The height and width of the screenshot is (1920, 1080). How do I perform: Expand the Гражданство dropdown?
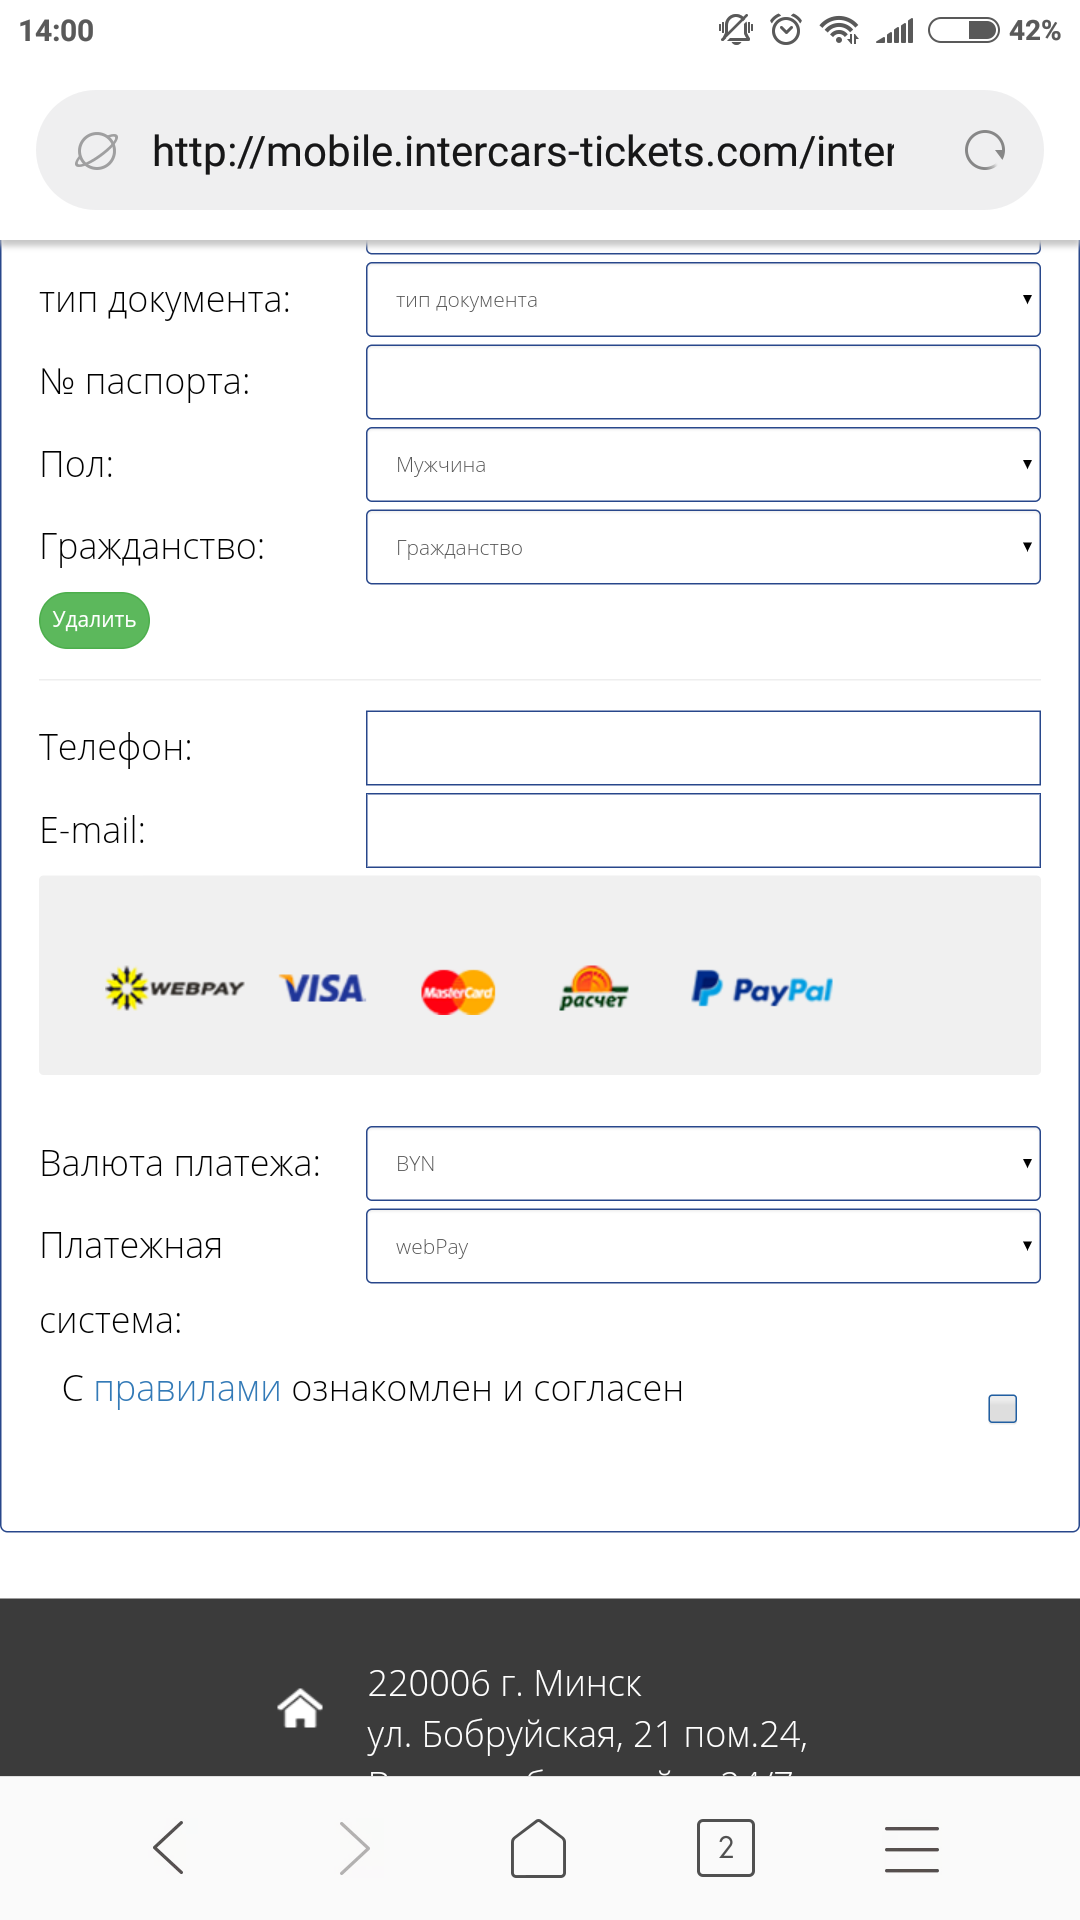click(703, 547)
